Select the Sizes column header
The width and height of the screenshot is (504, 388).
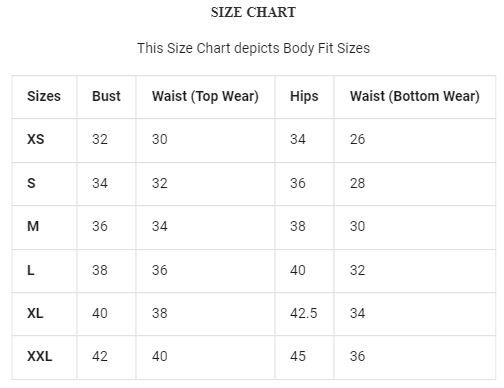(44, 96)
